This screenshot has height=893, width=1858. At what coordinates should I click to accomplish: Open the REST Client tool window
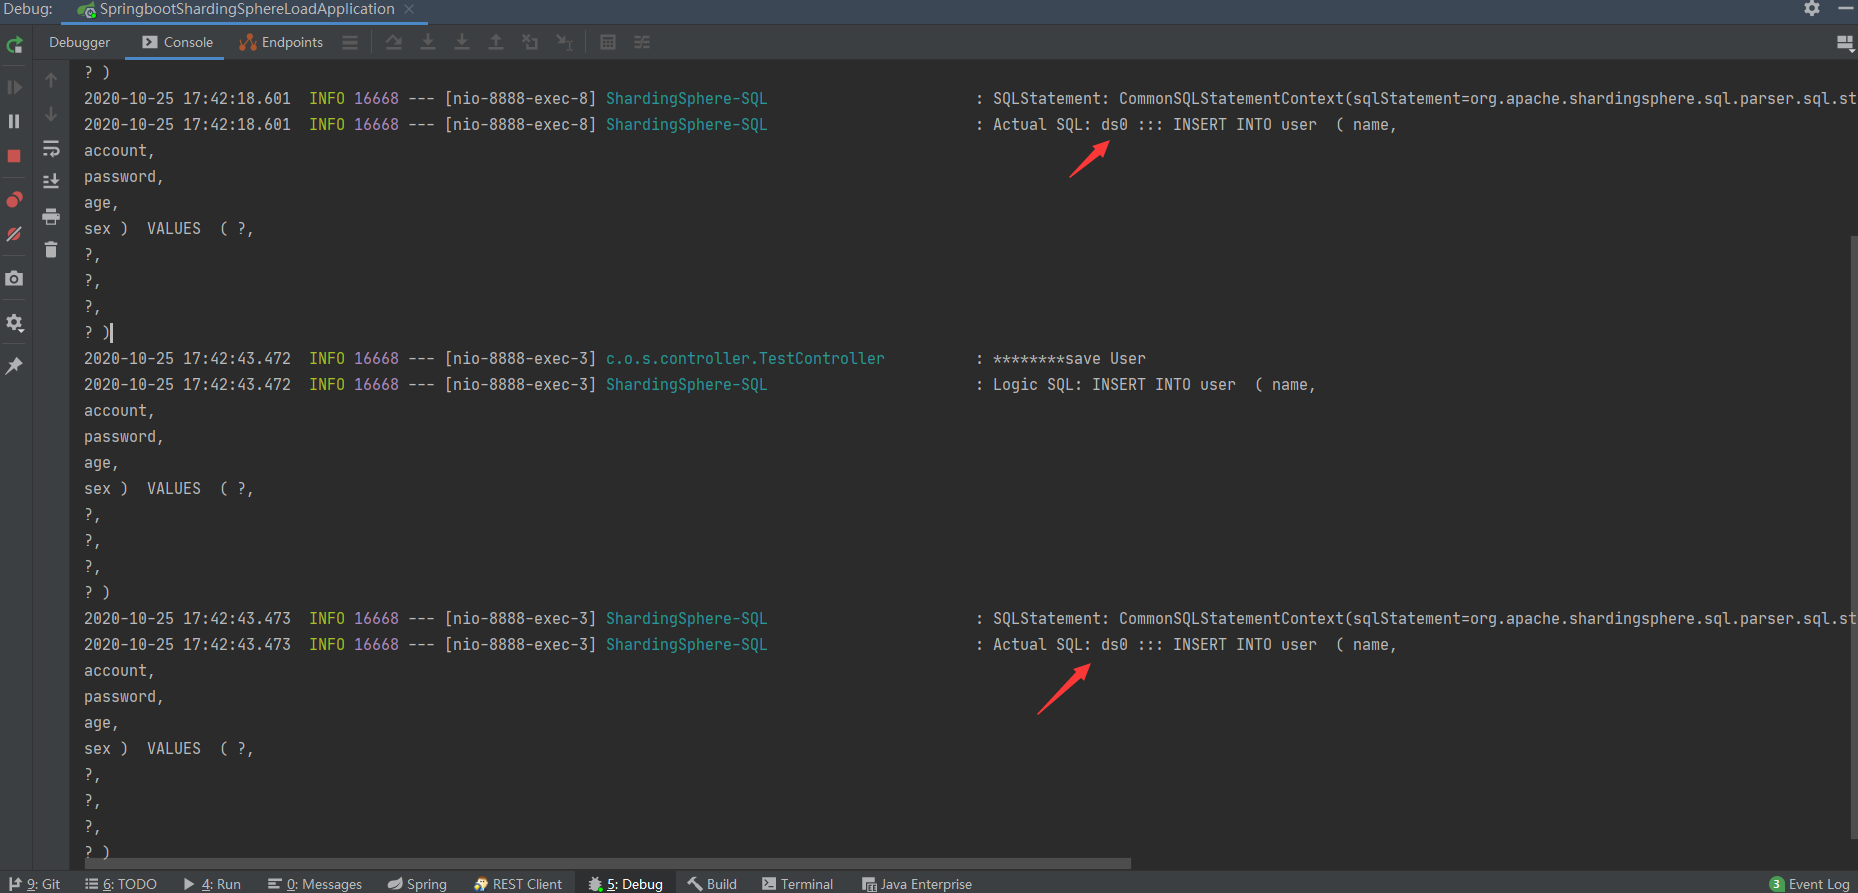click(518, 884)
